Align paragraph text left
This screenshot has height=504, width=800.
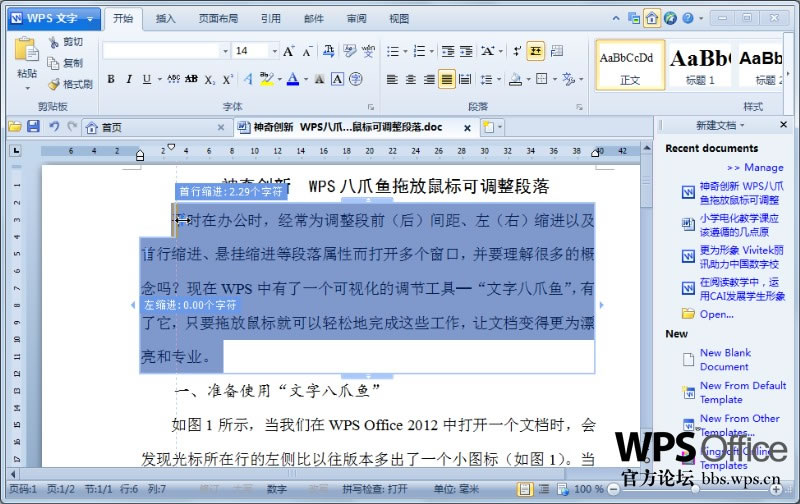pos(392,79)
